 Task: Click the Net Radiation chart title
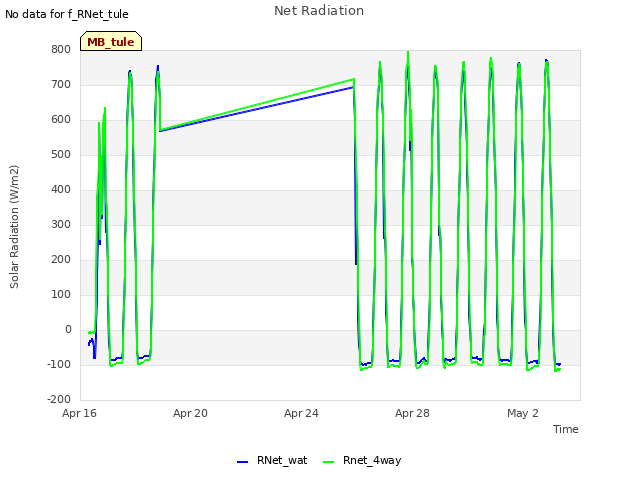point(319,11)
